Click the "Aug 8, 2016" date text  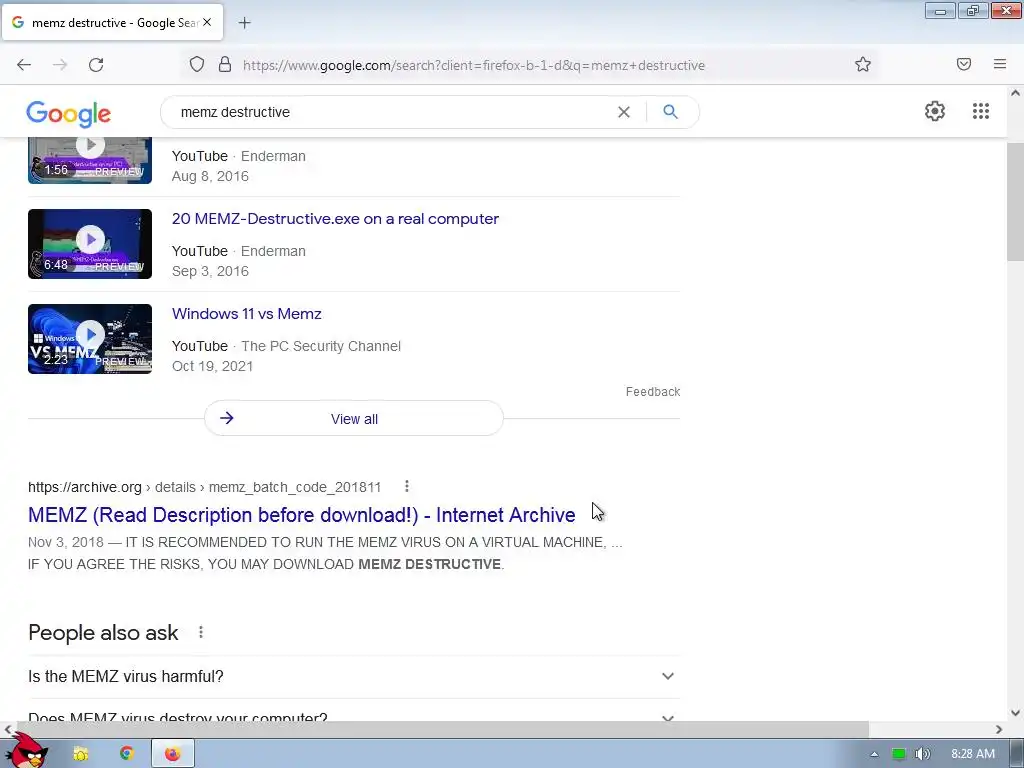[x=210, y=176]
